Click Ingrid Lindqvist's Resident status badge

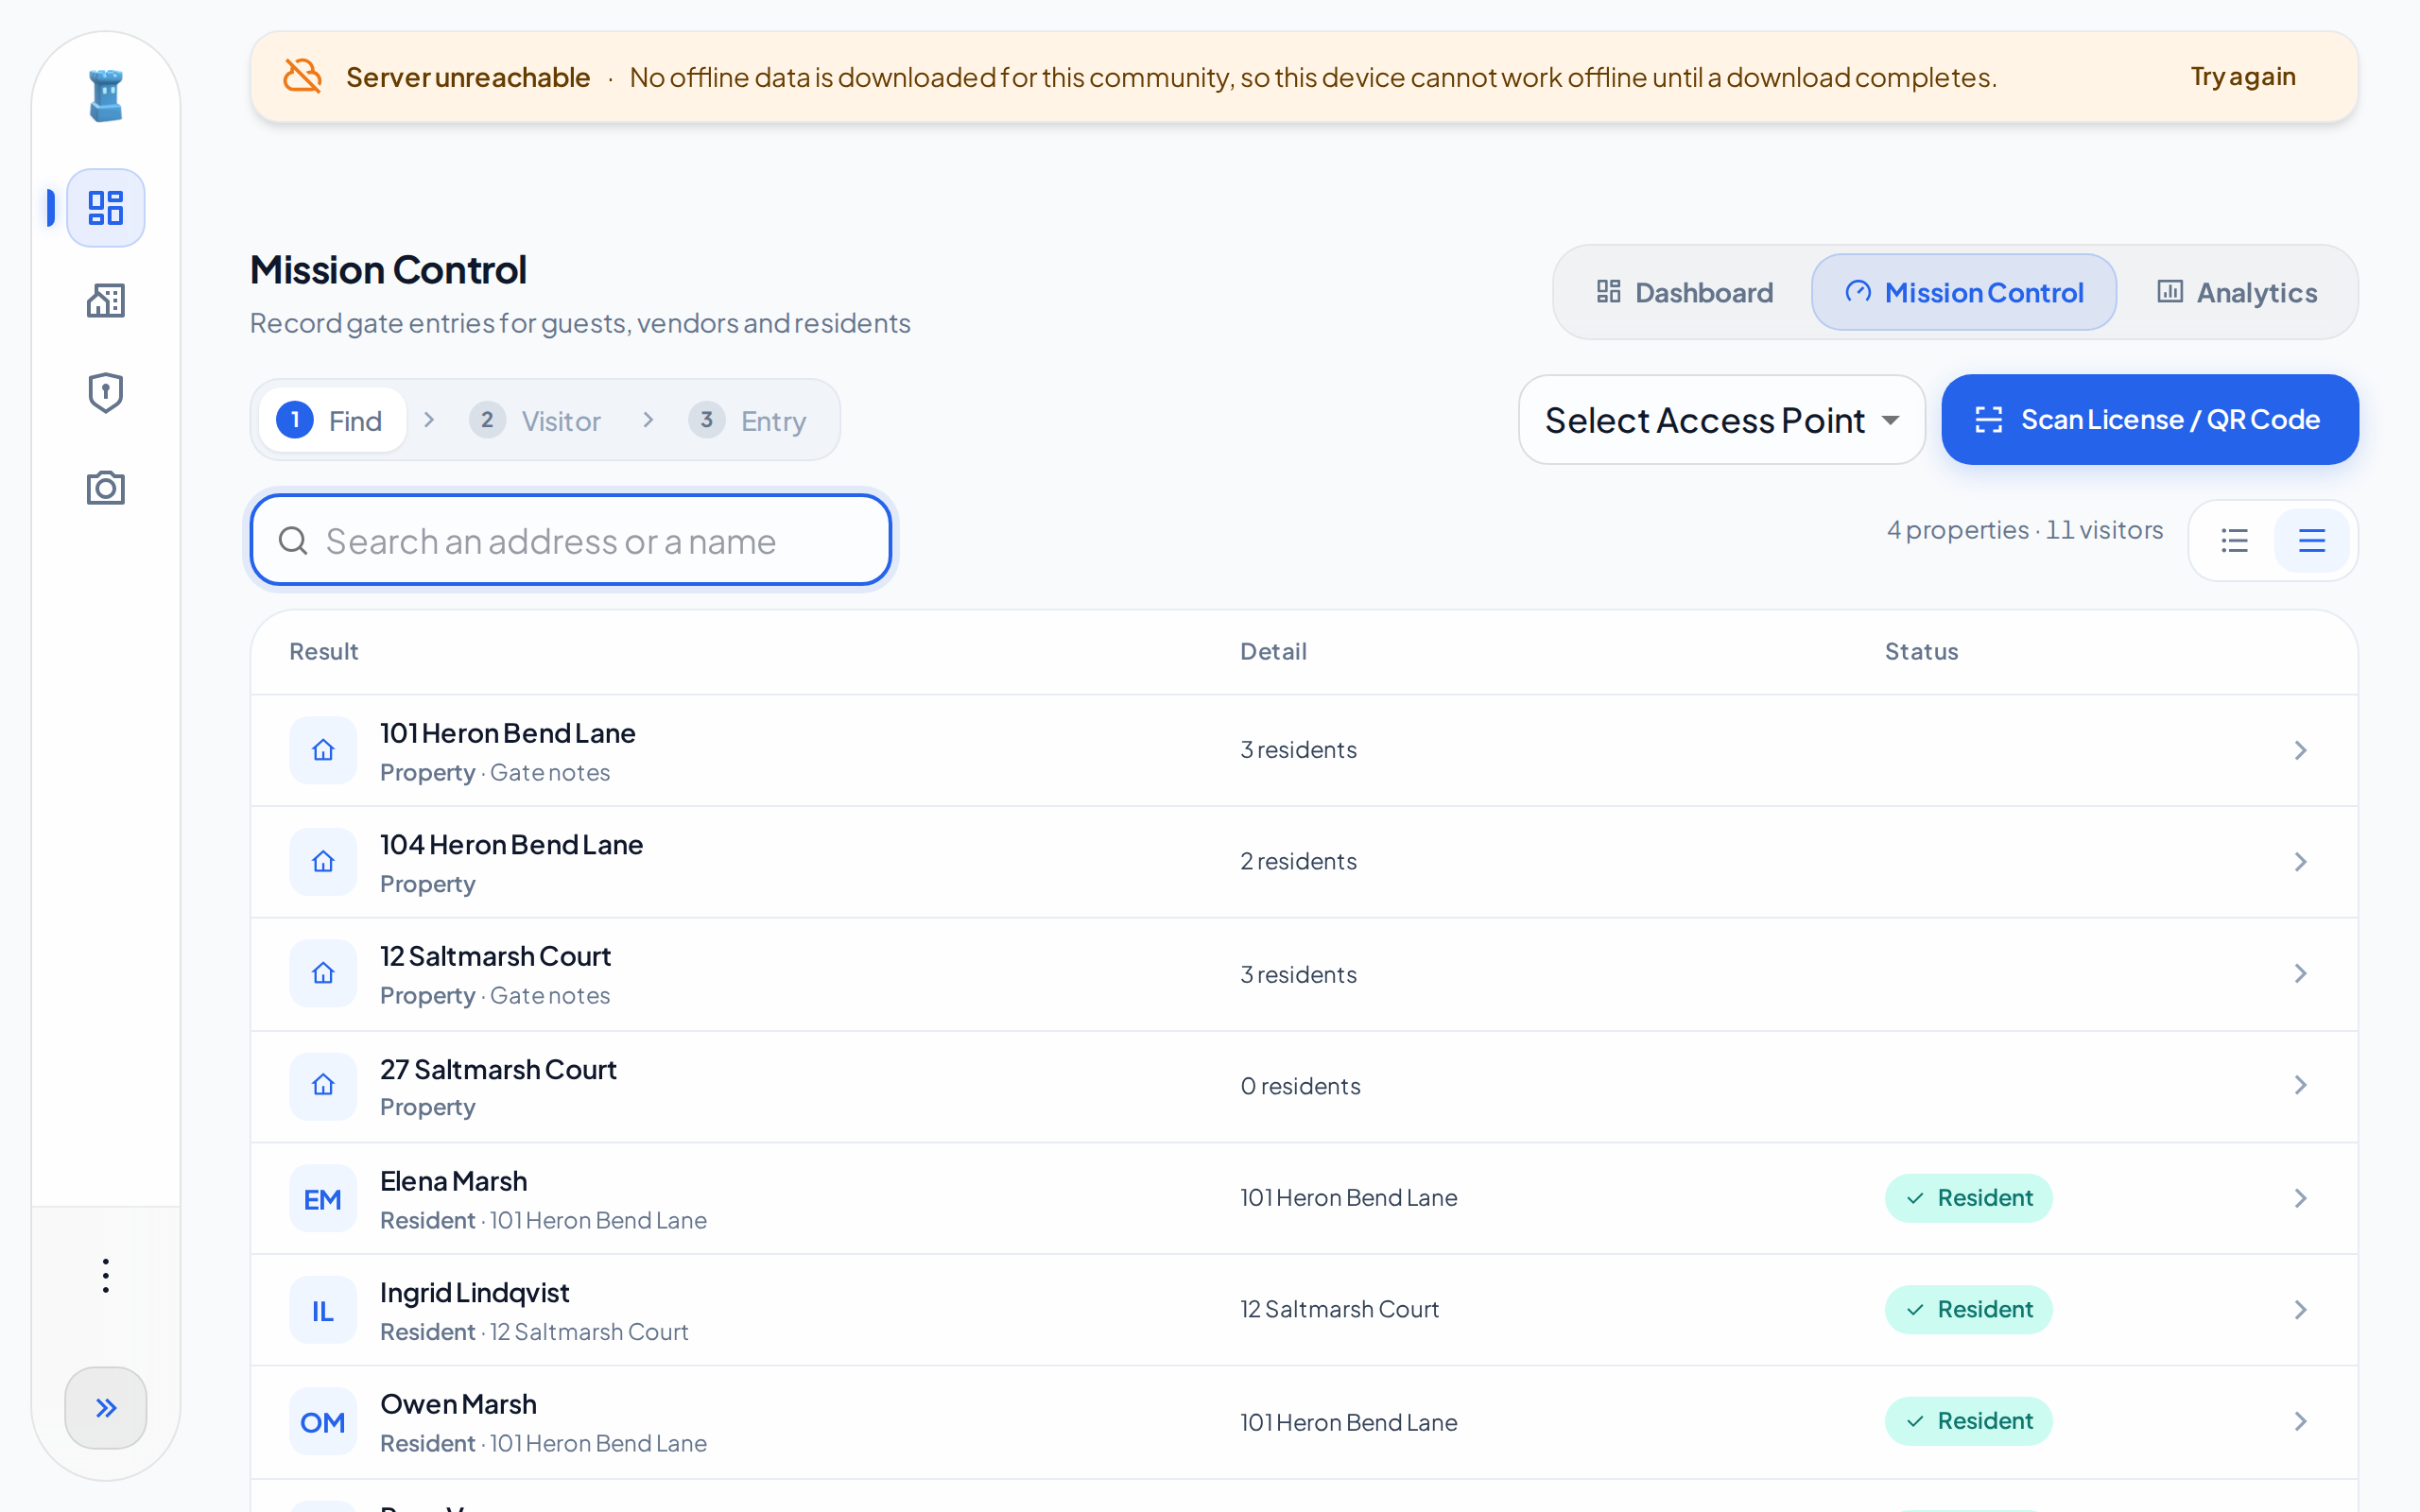point(1968,1310)
